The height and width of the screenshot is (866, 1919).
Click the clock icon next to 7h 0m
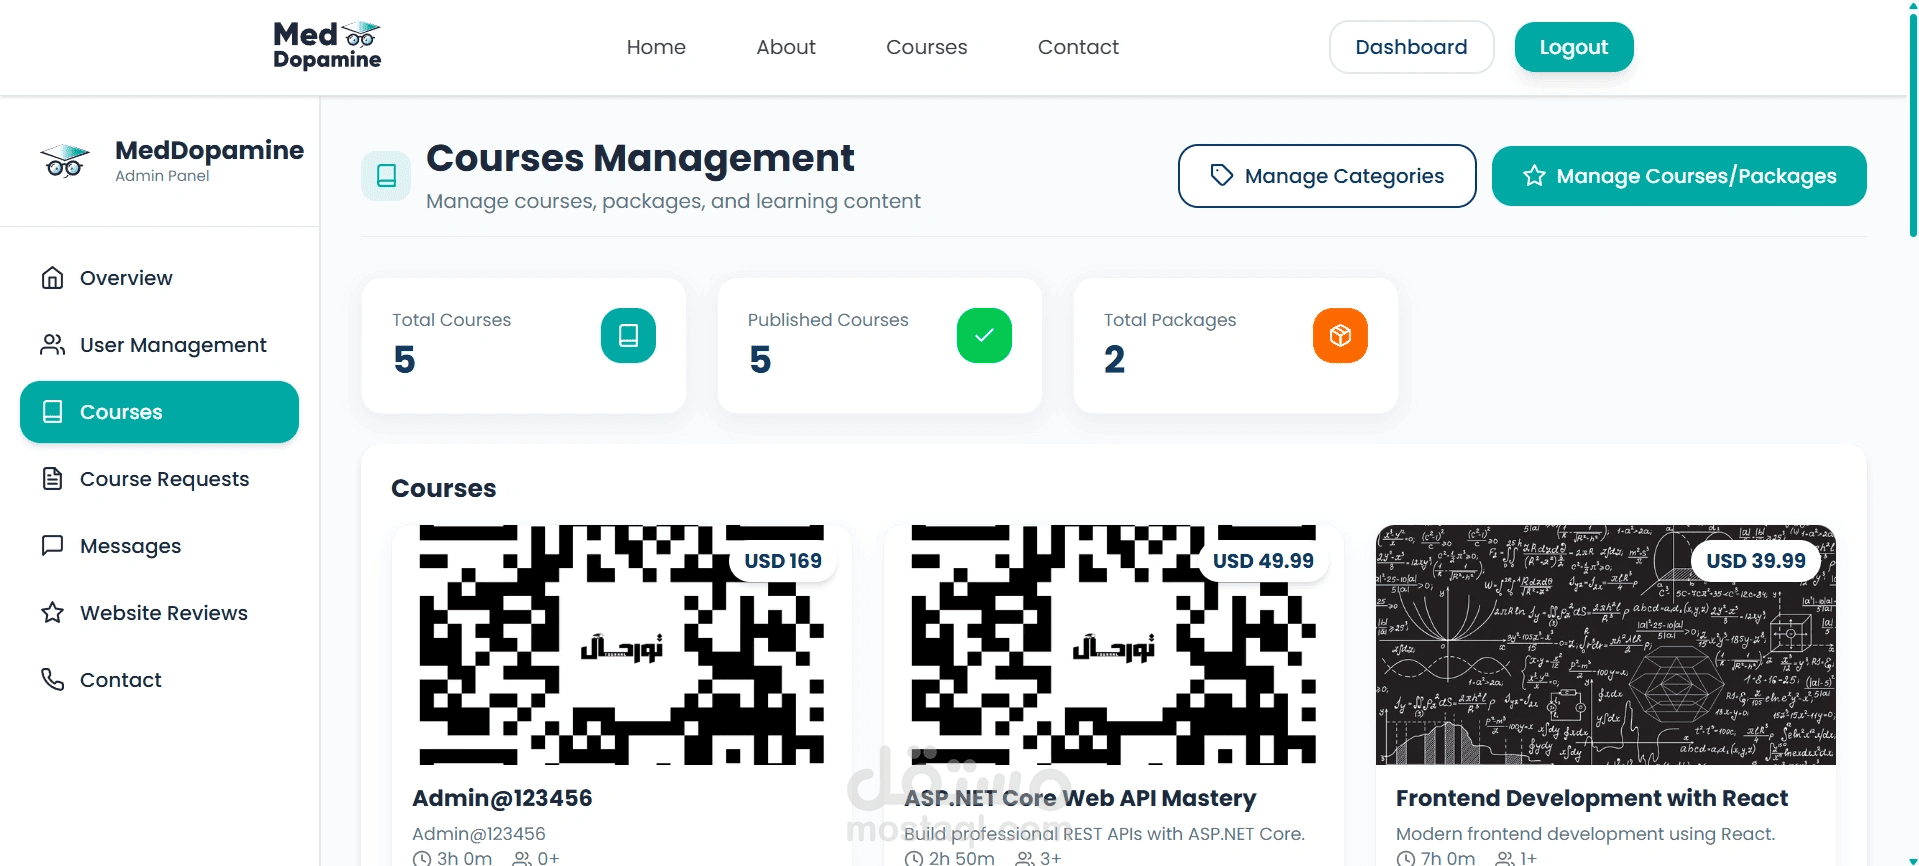point(1406,858)
